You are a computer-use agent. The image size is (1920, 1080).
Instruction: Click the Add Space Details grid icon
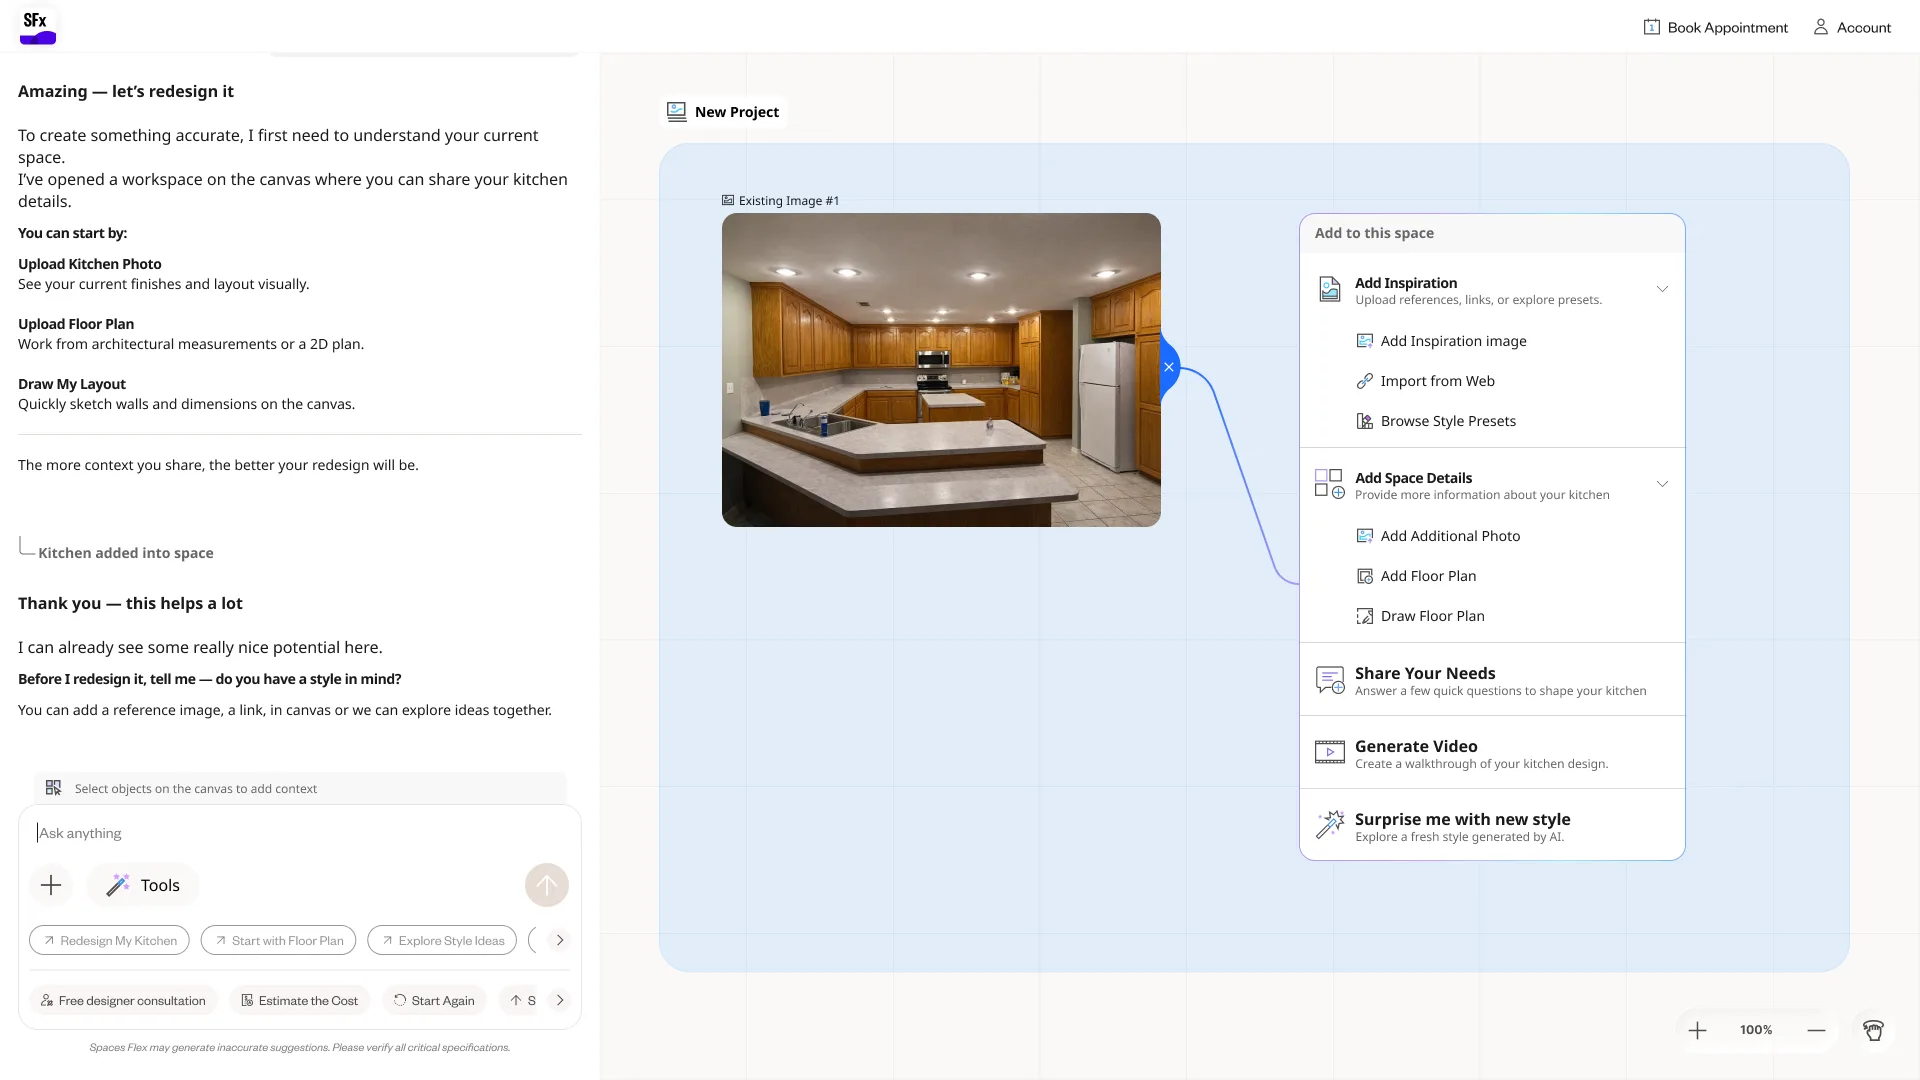pos(1329,484)
